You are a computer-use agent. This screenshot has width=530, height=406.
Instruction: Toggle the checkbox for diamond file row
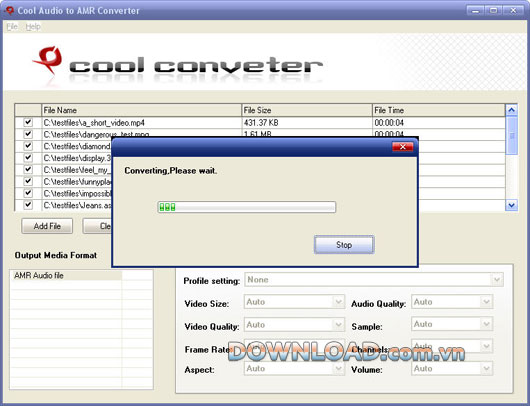(28, 146)
